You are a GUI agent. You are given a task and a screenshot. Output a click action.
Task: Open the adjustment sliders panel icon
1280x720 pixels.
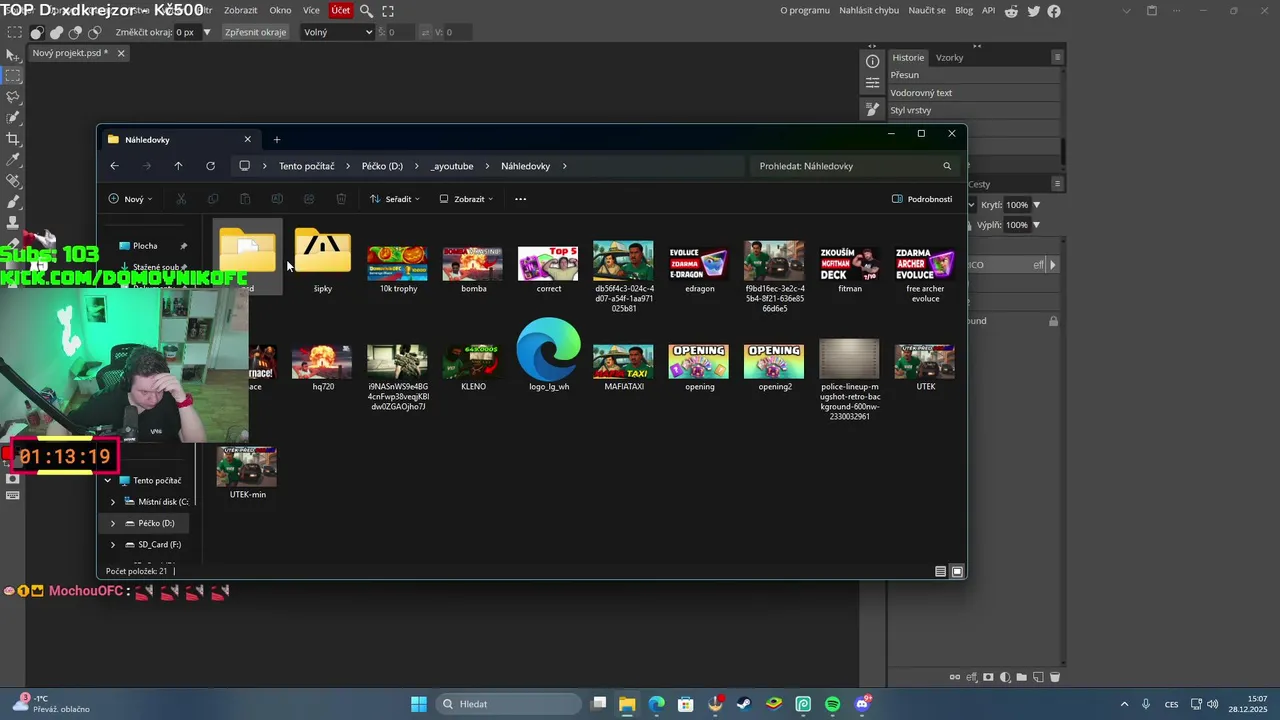tap(872, 85)
